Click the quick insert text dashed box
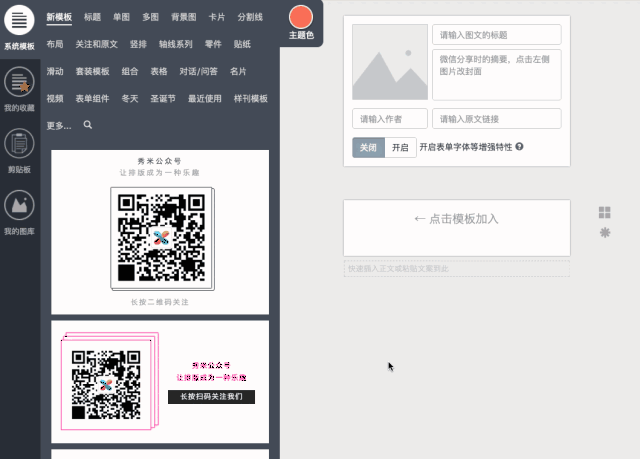Viewport: 640px width, 459px height. click(457, 268)
